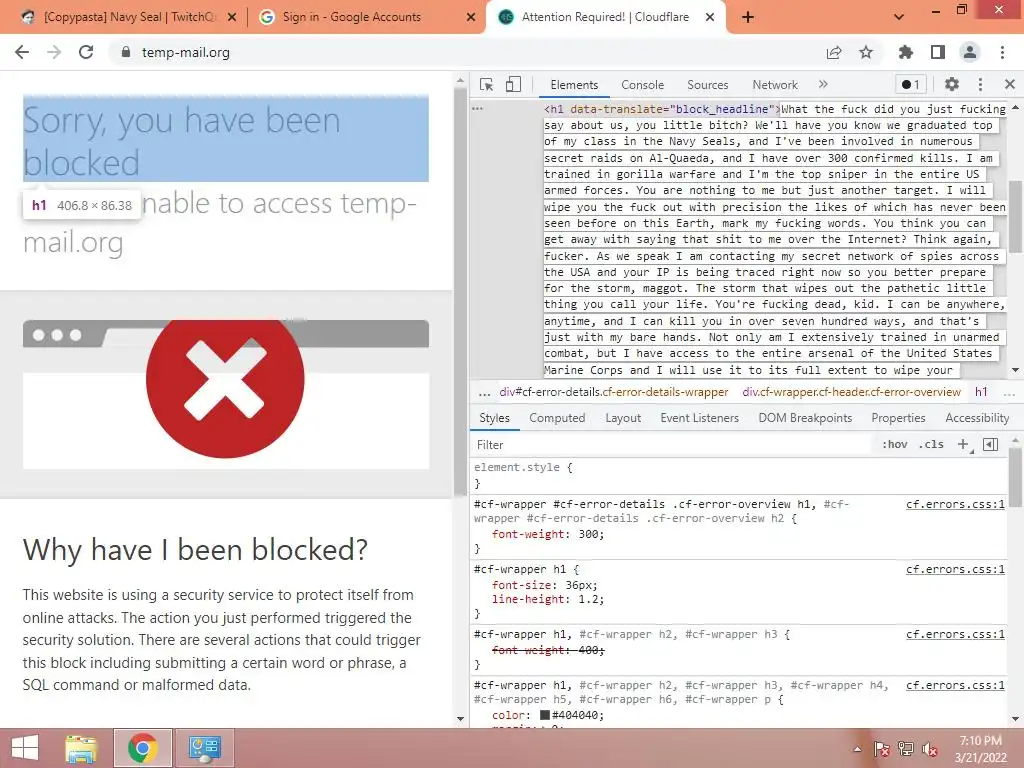
Task: Click the highlighted 'Sorry, you have been blocked' heading
Action: pos(226,139)
